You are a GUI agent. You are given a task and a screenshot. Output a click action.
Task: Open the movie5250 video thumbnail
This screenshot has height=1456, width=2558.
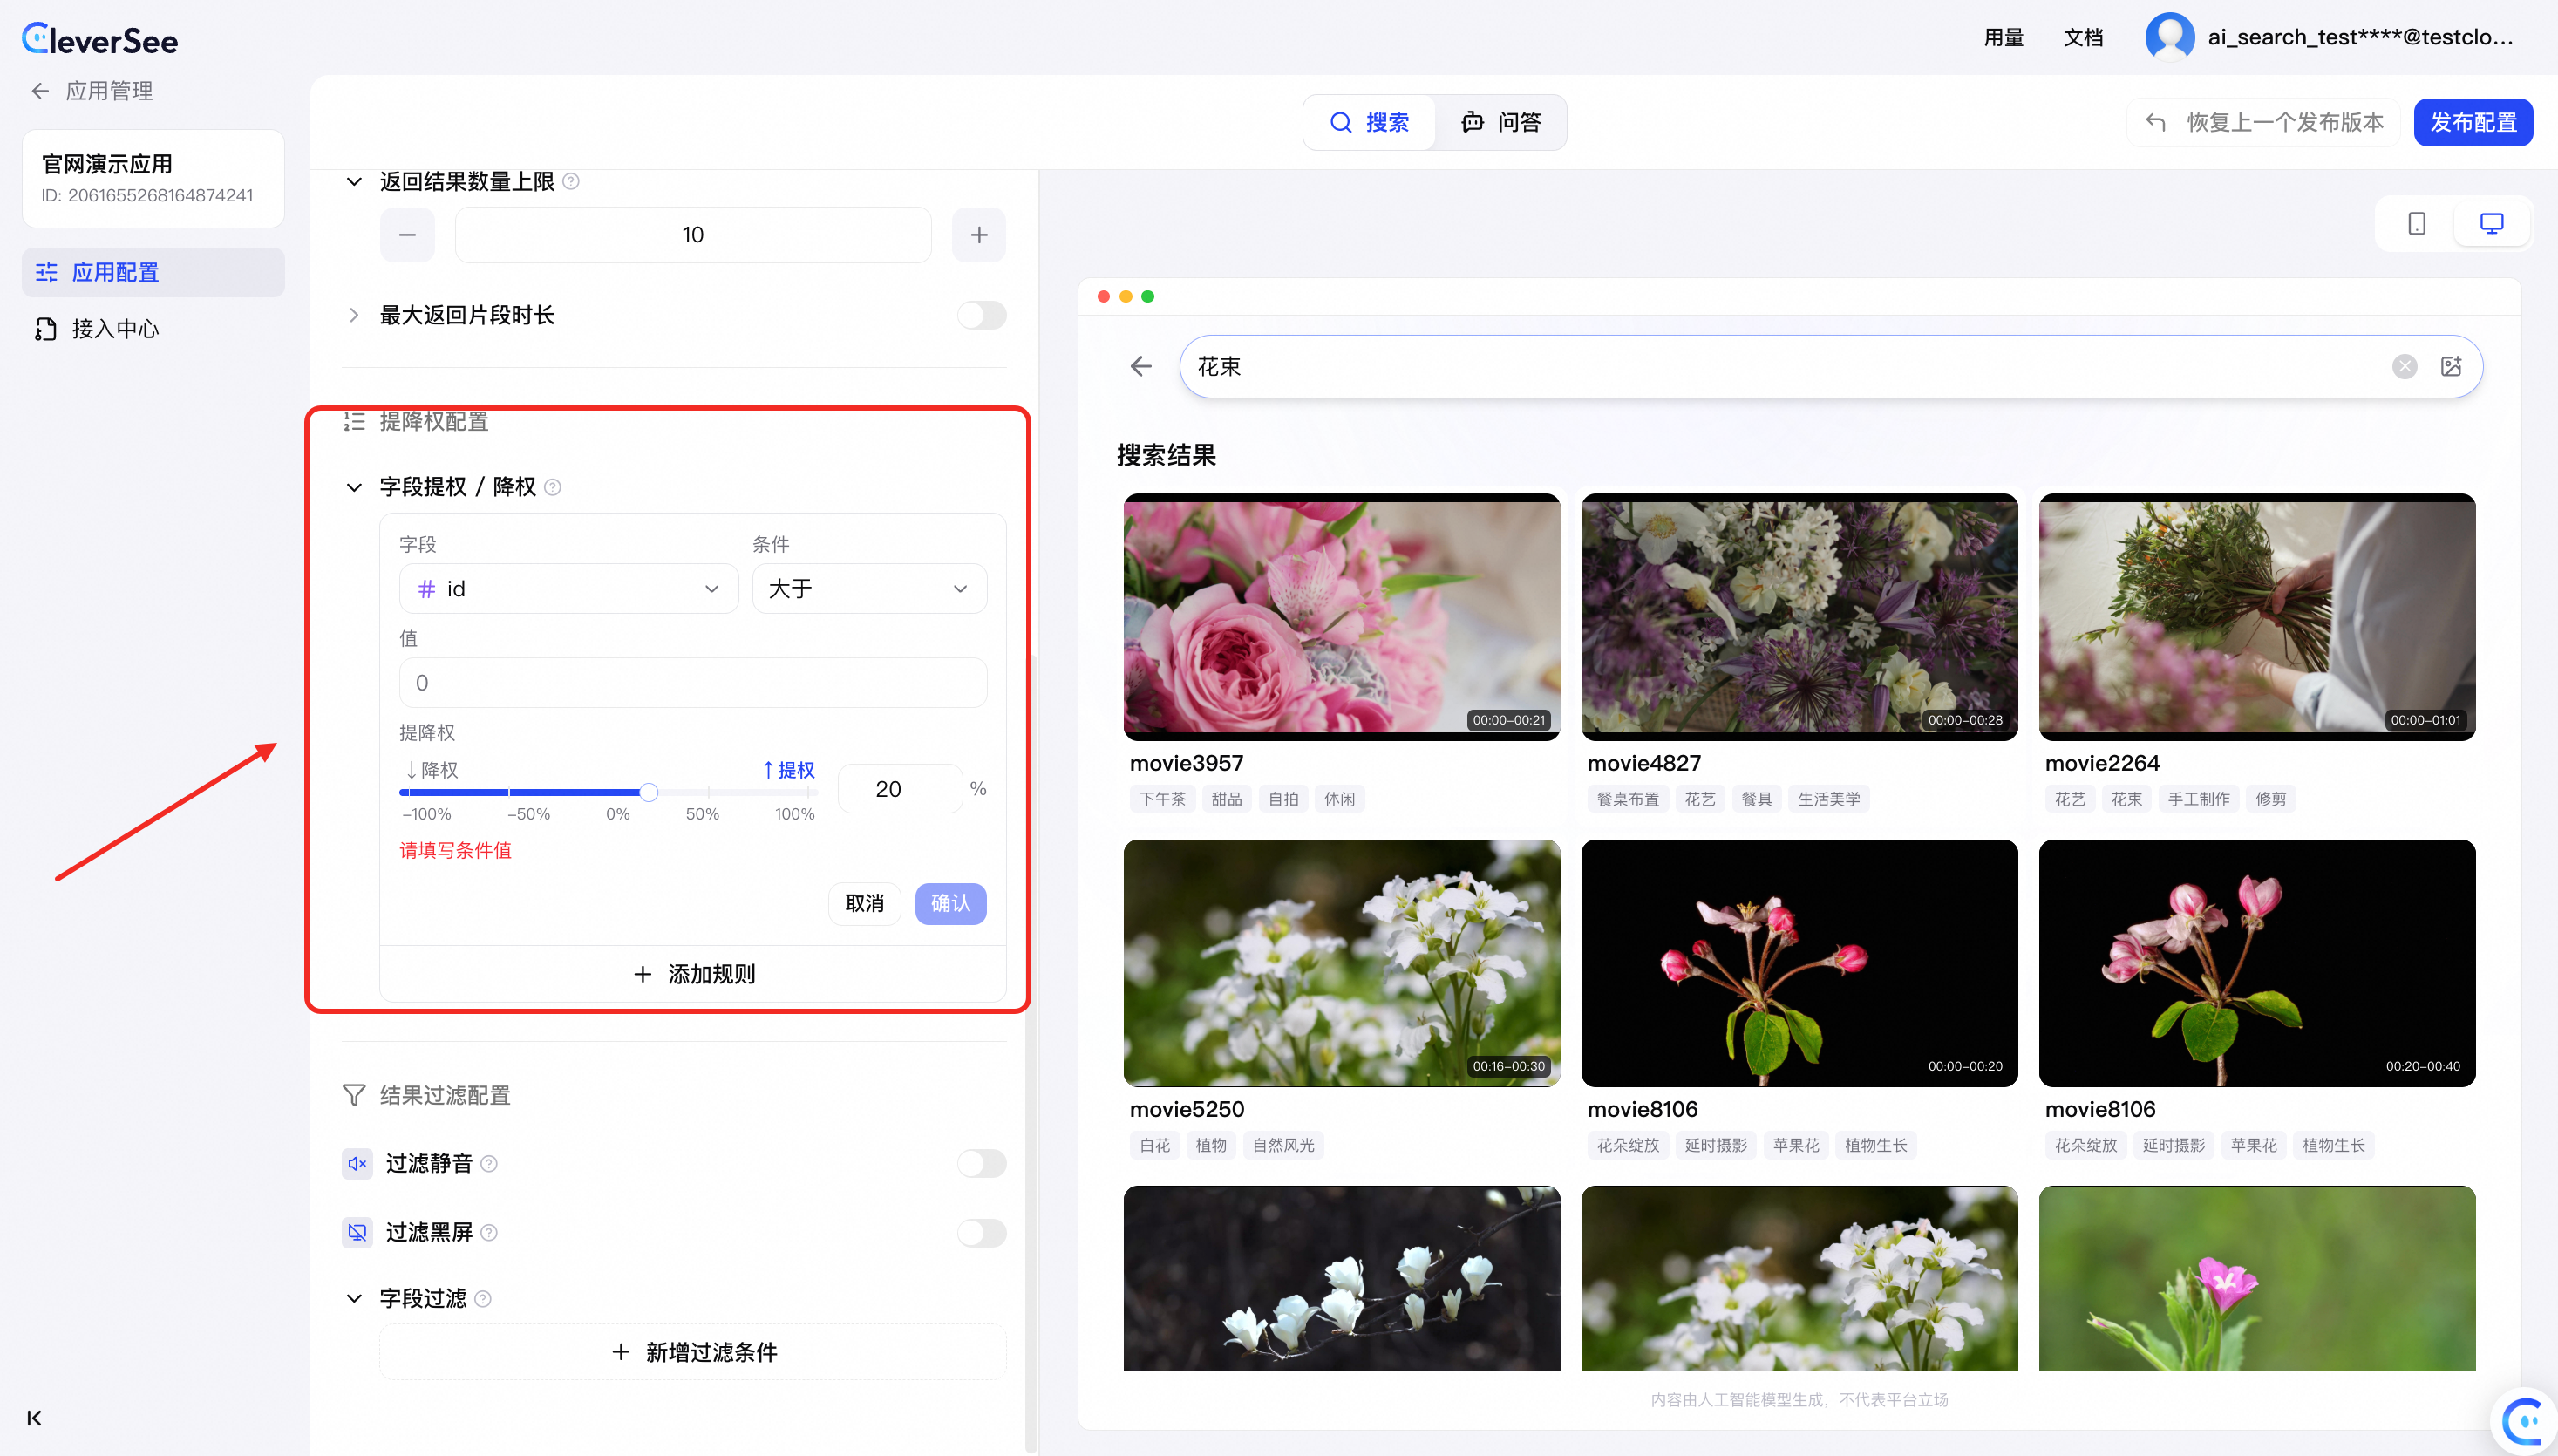[1341, 963]
